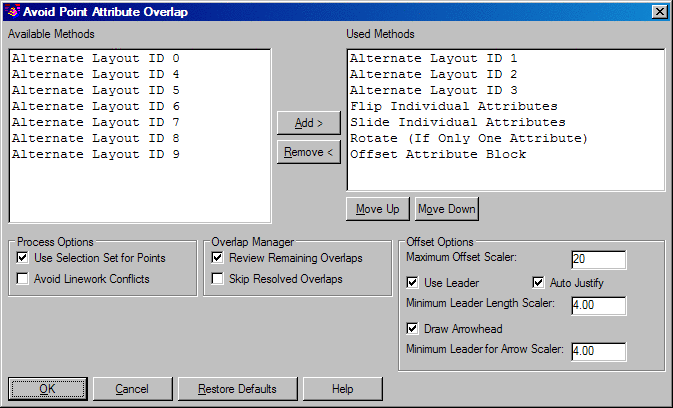
Task: Toggle the Draw Arrowhead checkbox
Action: tap(413, 328)
